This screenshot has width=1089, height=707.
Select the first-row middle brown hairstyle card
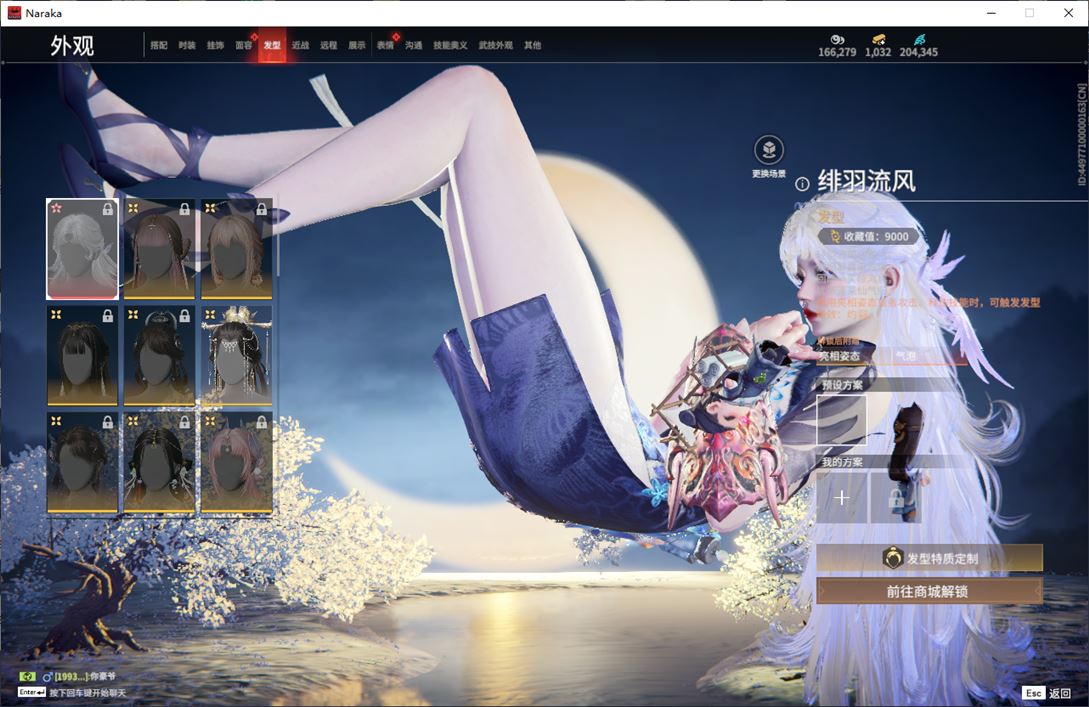coord(159,249)
